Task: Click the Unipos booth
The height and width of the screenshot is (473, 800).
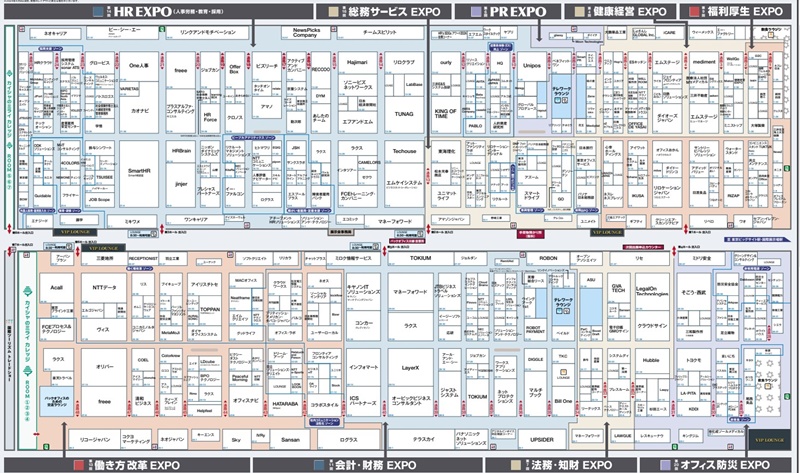Action: [532, 66]
